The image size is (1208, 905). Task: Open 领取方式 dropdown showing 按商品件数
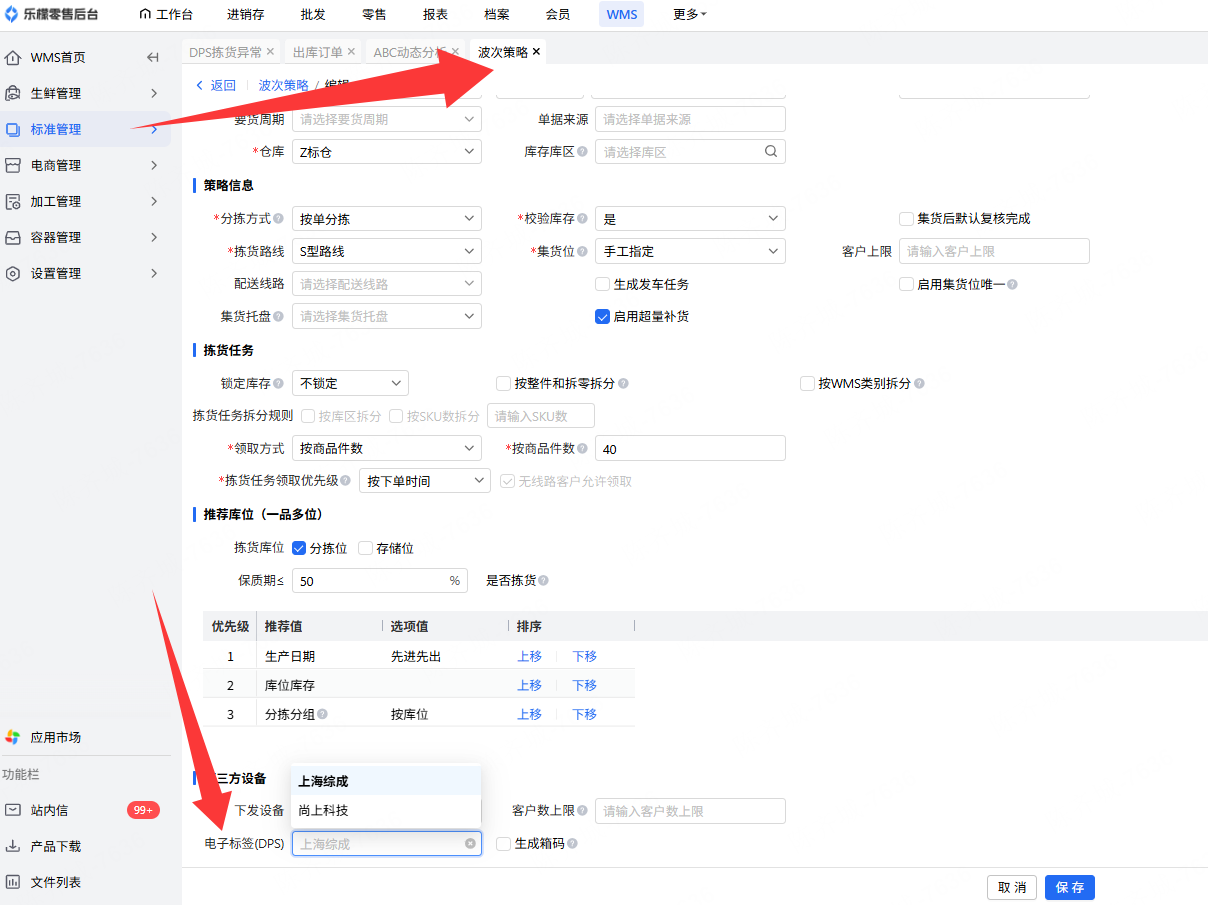(x=387, y=448)
